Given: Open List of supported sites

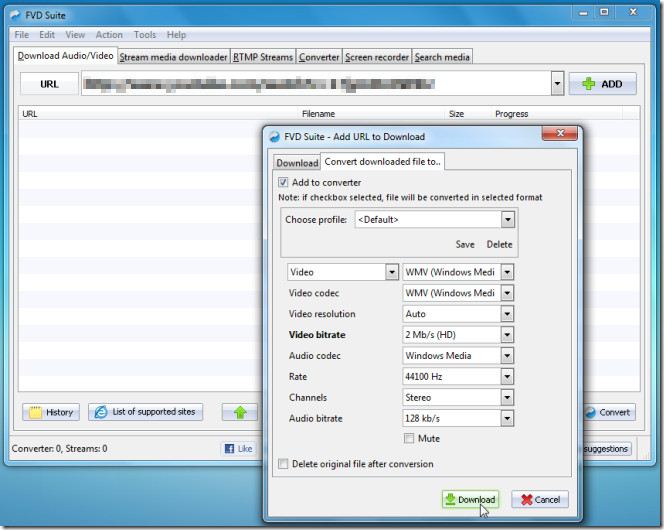Looking at the screenshot, I should tap(145, 411).
